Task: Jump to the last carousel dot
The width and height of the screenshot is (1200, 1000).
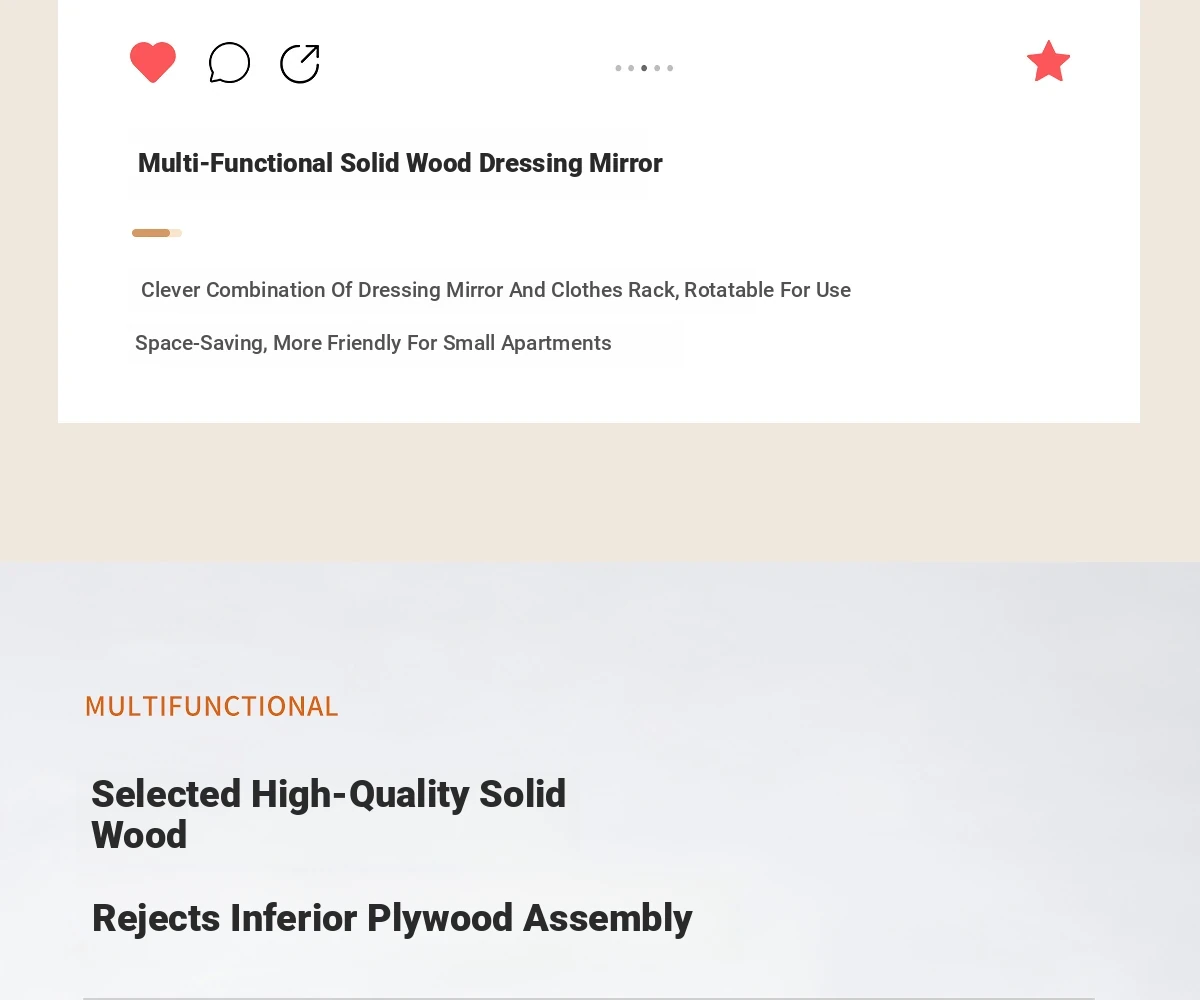Action: [x=670, y=68]
